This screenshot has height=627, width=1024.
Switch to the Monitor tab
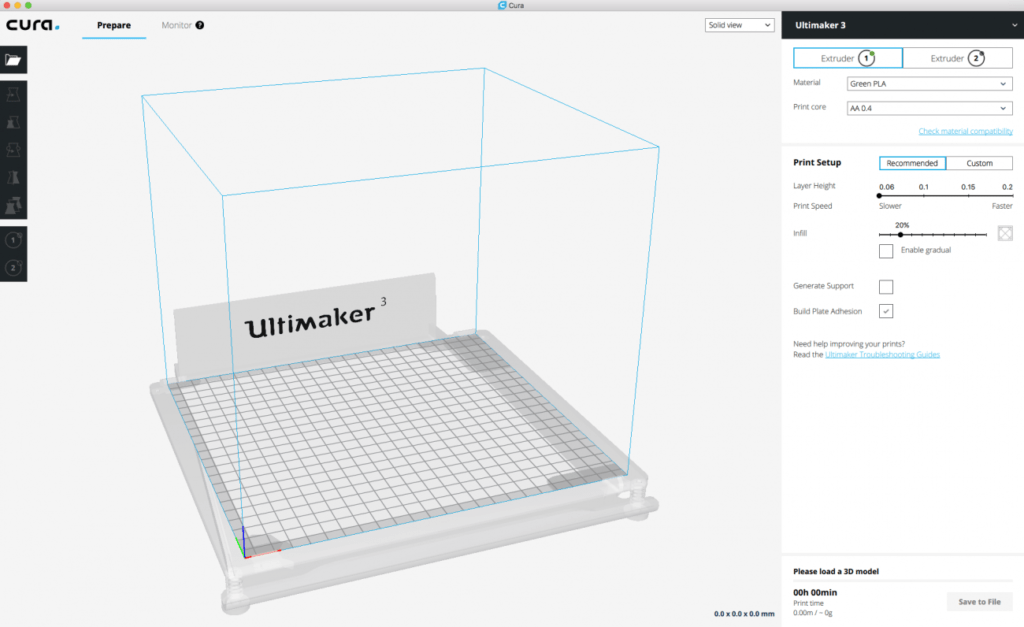tap(176, 25)
